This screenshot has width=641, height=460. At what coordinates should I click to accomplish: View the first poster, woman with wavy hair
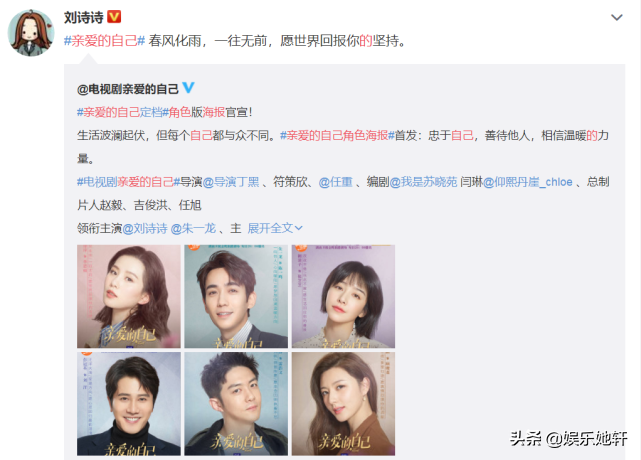pos(129,296)
